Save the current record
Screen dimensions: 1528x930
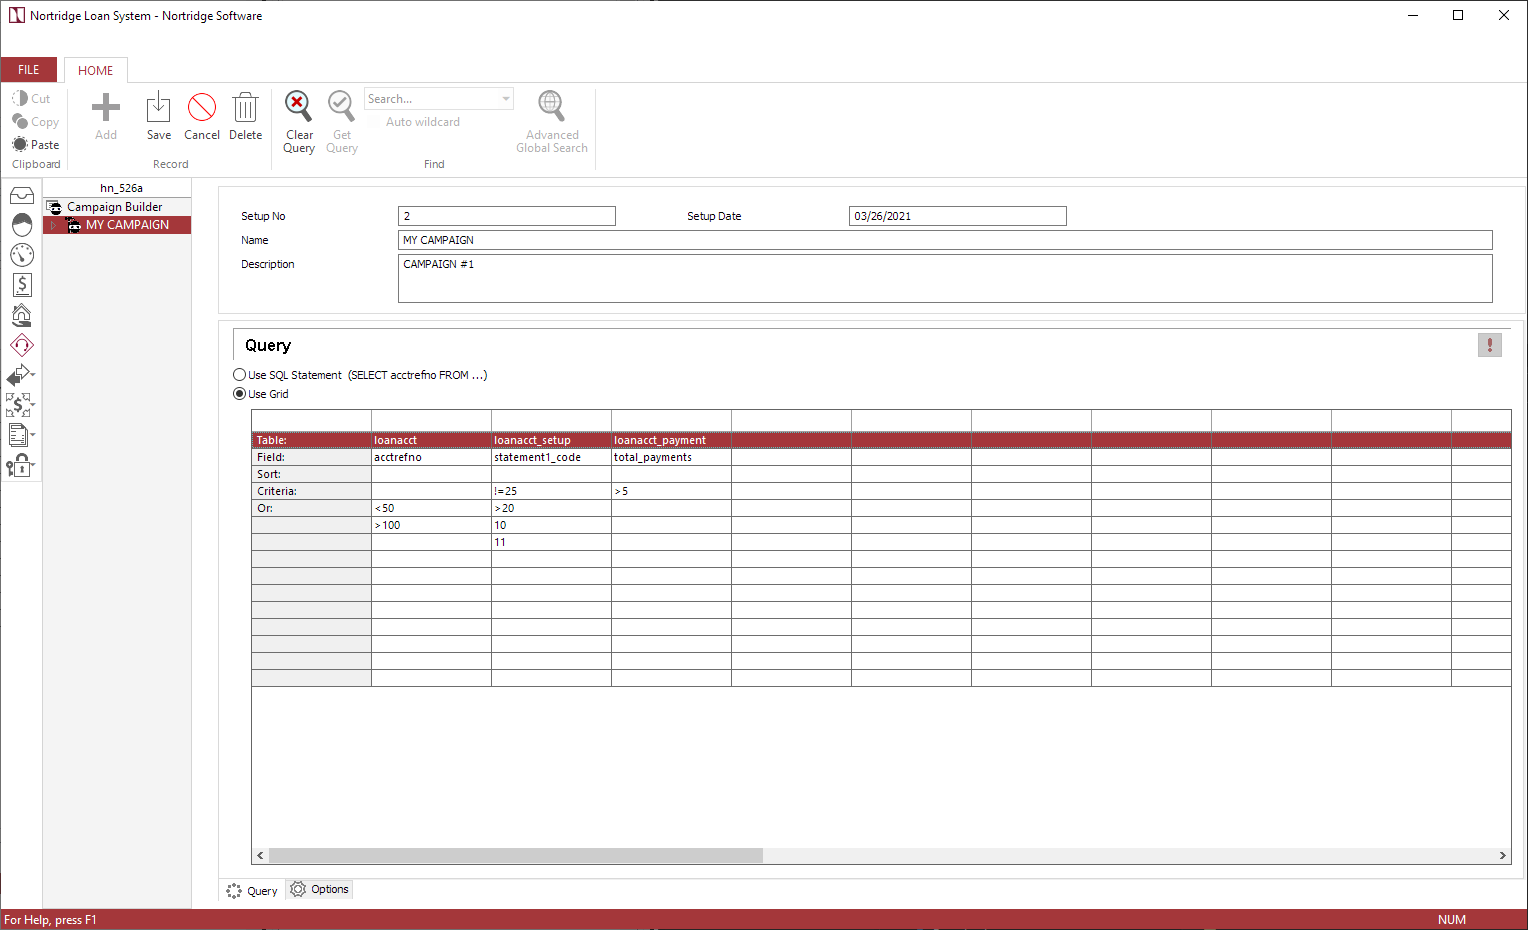(x=158, y=116)
